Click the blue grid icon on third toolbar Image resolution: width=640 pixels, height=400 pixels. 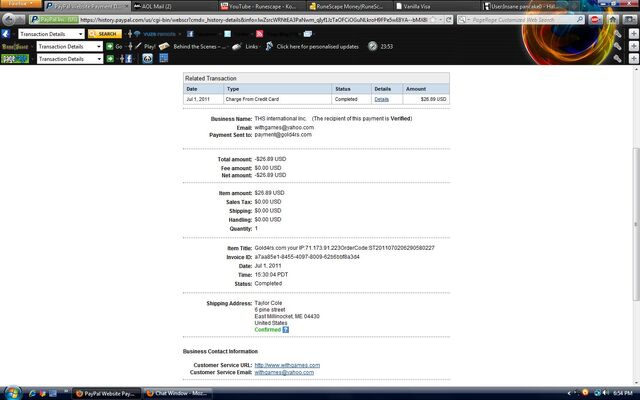point(164,58)
